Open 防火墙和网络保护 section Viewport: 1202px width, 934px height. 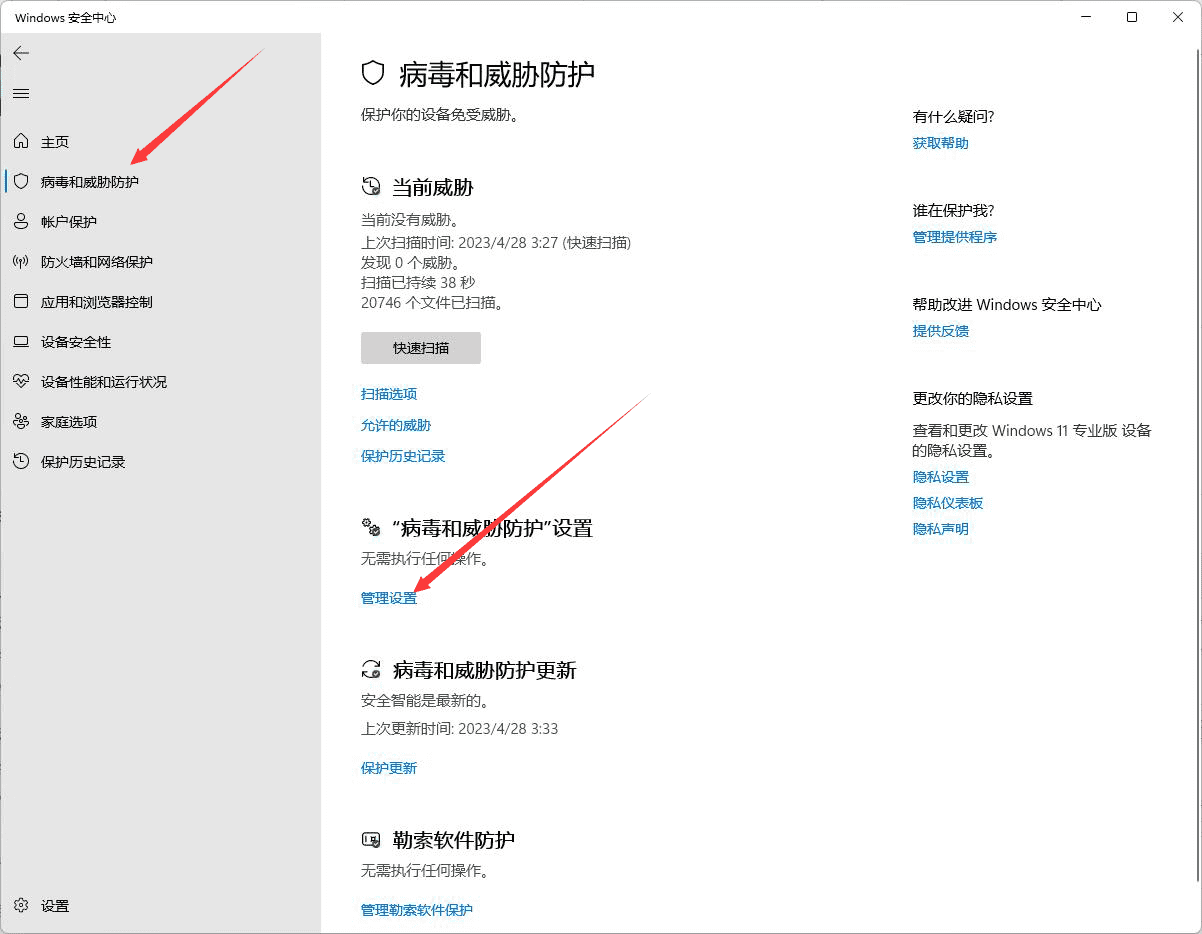pos(95,261)
